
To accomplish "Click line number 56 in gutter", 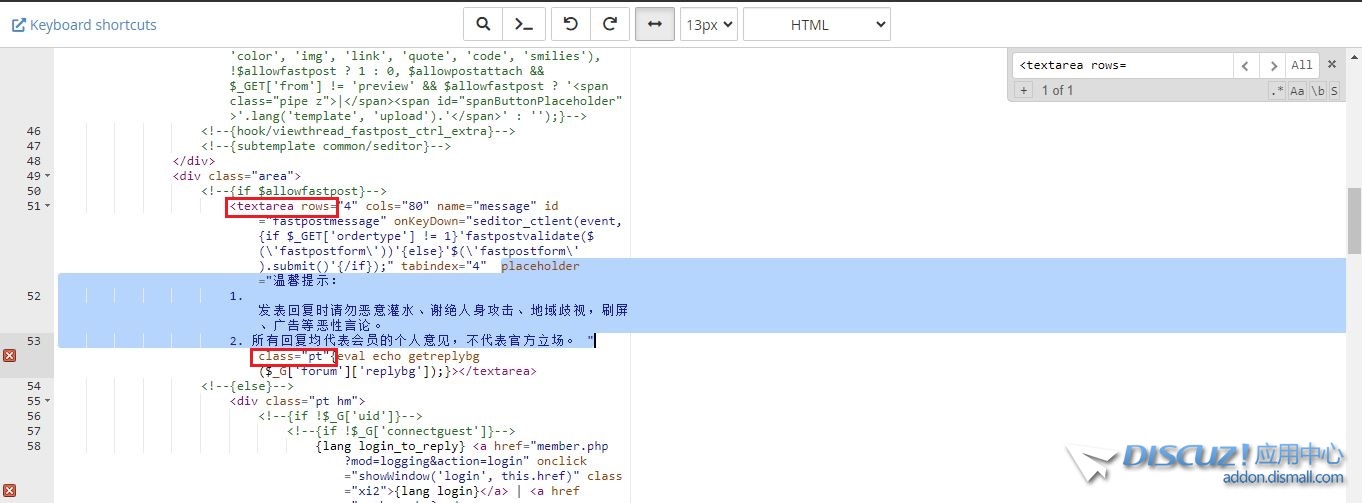I will [34, 416].
